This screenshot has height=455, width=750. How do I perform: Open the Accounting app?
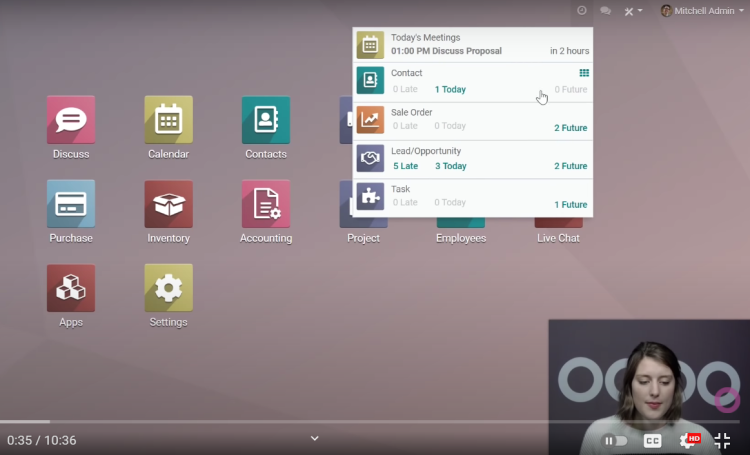pyautogui.click(x=266, y=204)
